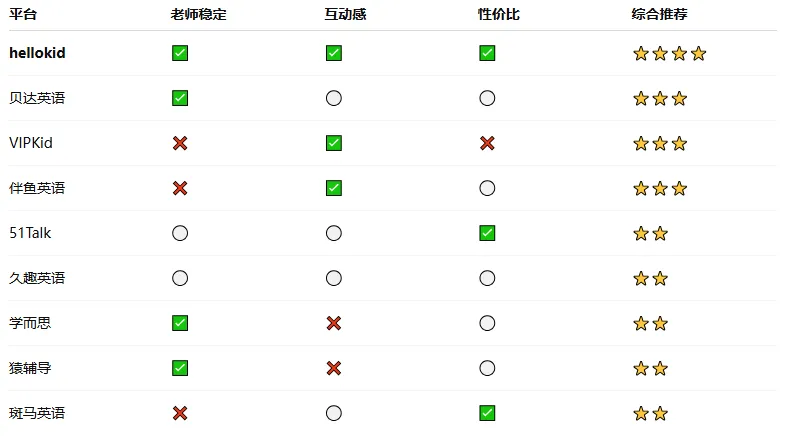Click the 综合推荐 column header
The image size is (787, 445).
(x=659, y=15)
